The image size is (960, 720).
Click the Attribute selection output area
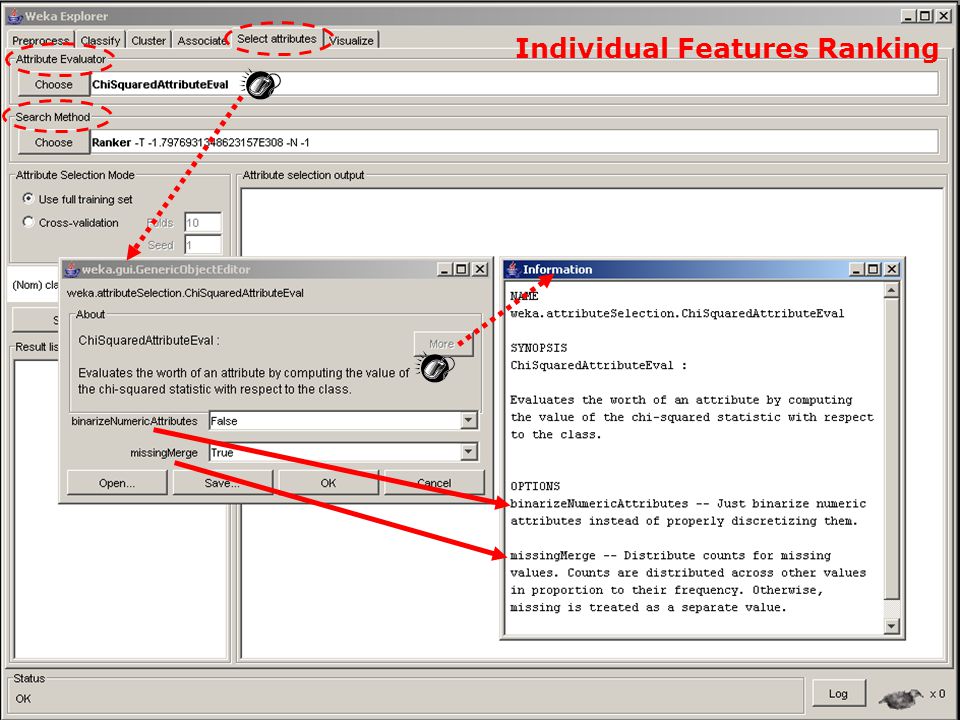tap(592, 424)
